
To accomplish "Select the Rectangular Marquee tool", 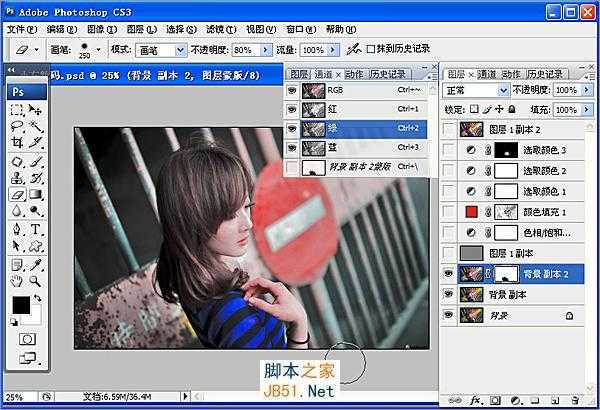I will (x=17, y=110).
